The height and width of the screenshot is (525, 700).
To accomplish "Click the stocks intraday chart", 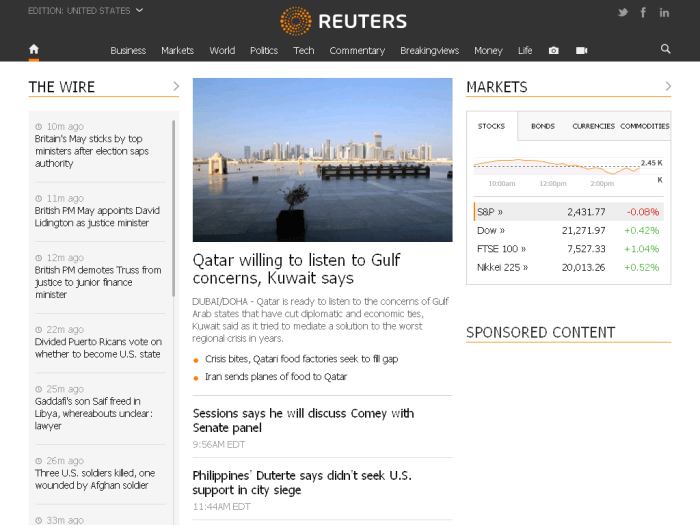I will (568, 171).
